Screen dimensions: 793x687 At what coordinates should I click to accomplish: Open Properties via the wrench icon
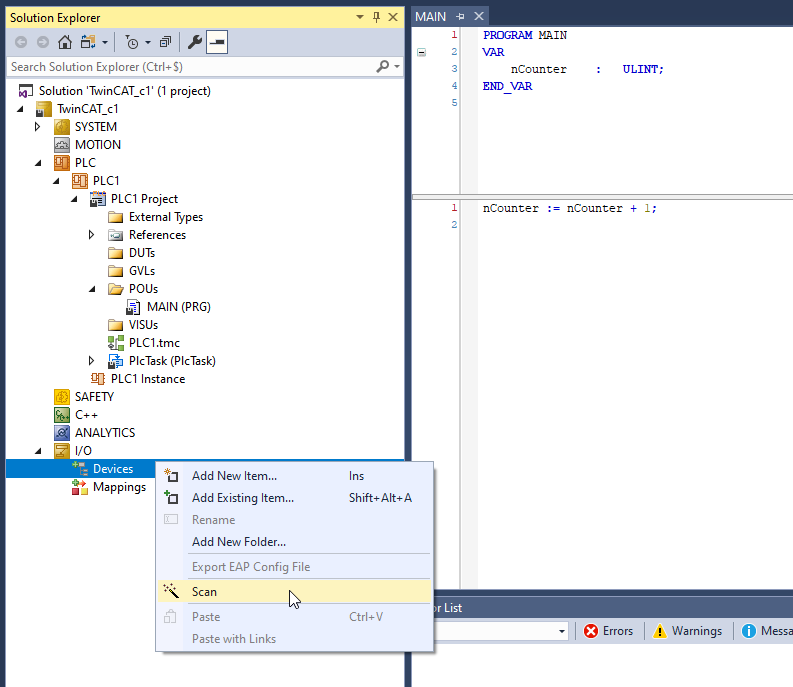(195, 42)
